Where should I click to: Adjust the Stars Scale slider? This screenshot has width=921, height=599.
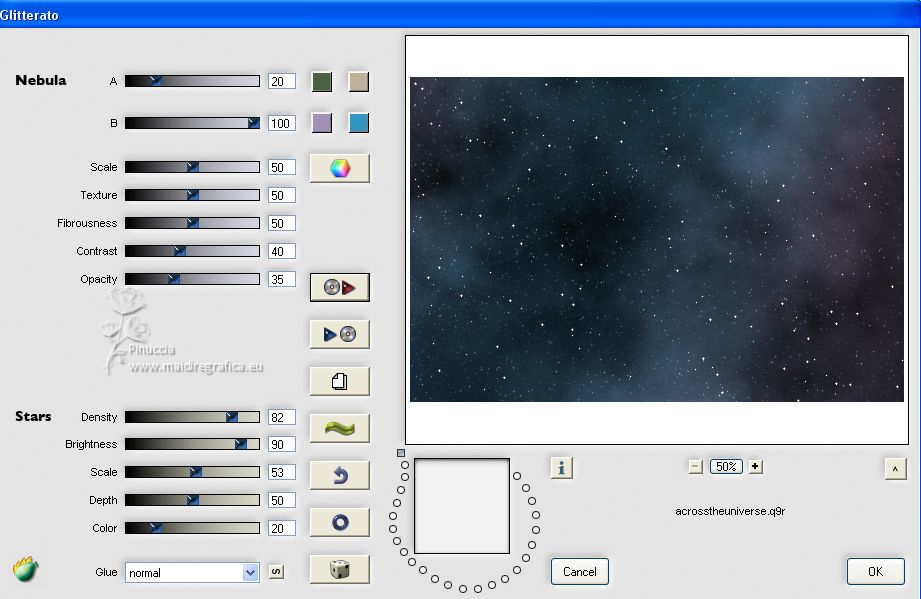(x=192, y=472)
